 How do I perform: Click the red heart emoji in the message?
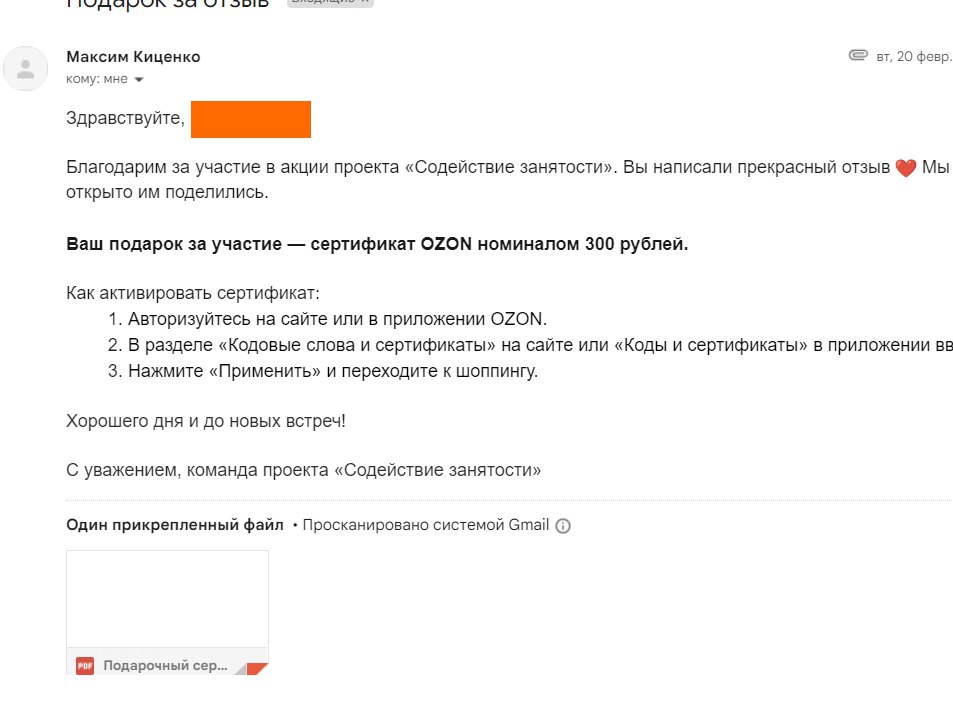pyautogui.click(x=906, y=168)
